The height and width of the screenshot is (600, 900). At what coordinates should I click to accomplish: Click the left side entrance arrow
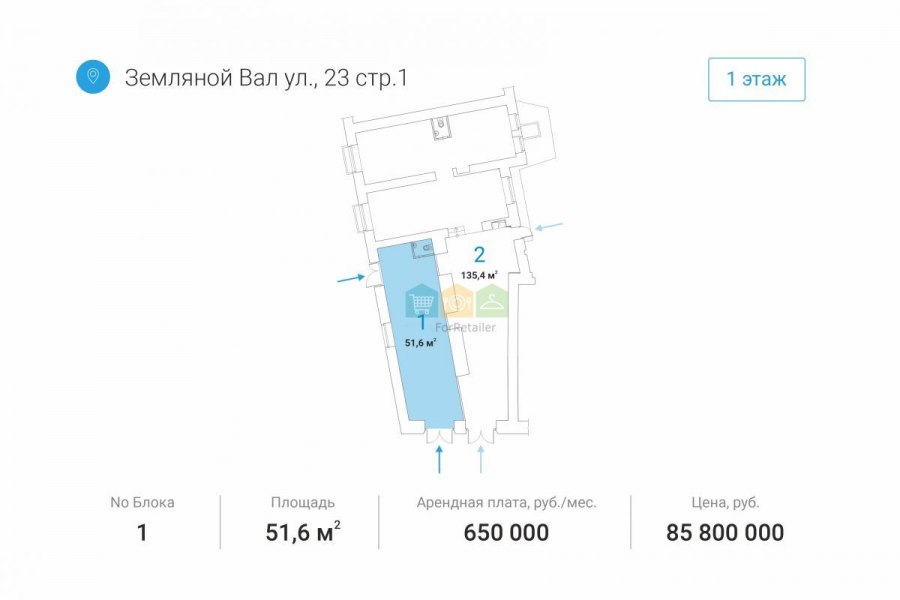pos(351,278)
